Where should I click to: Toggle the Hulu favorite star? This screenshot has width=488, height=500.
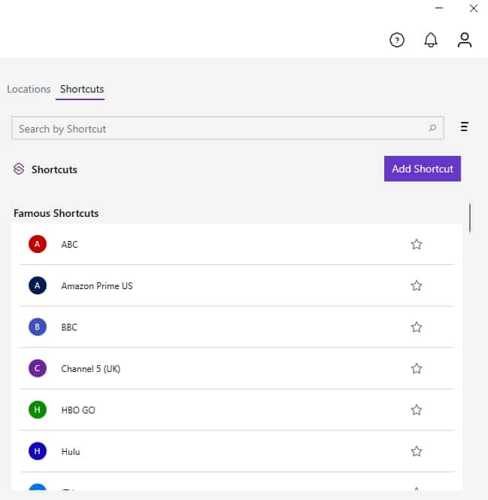[x=416, y=451]
